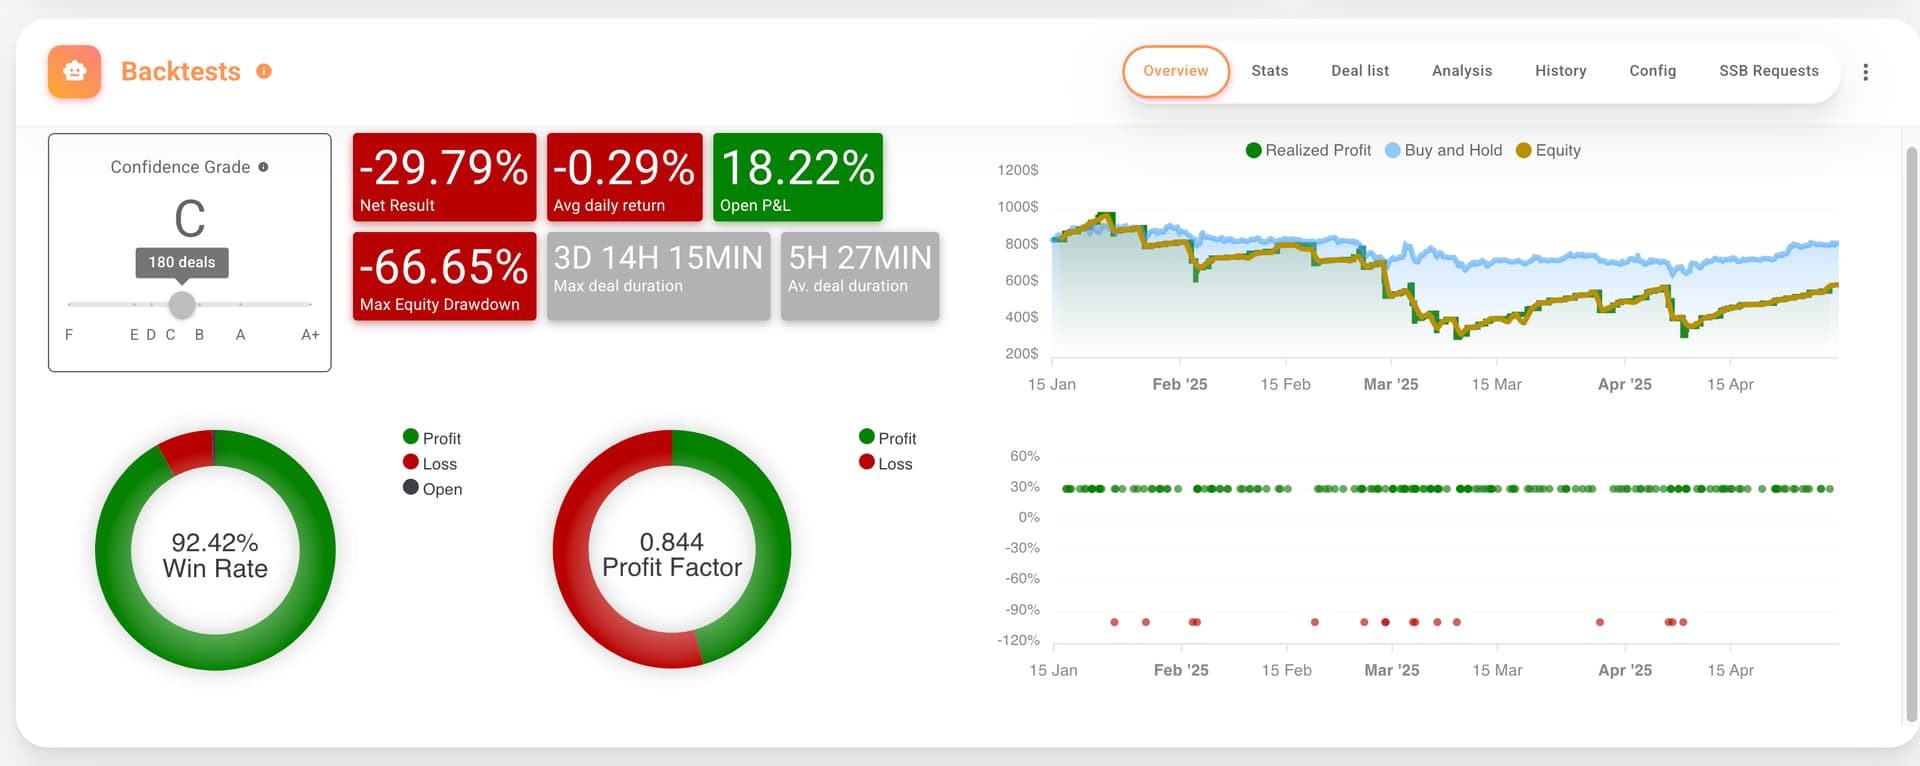This screenshot has width=1920, height=766.
Task: Open the Deal list tab
Action: [x=1359, y=71]
